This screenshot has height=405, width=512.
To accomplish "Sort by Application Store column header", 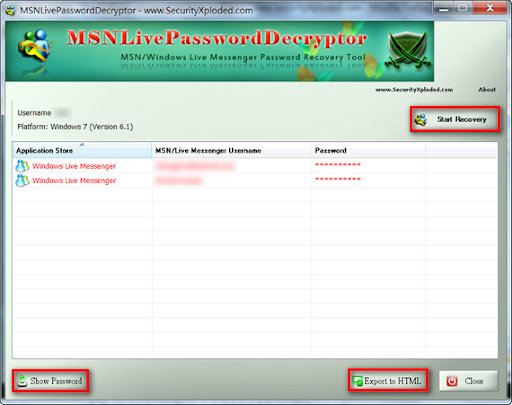I will pyautogui.click(x=82, y=150).
